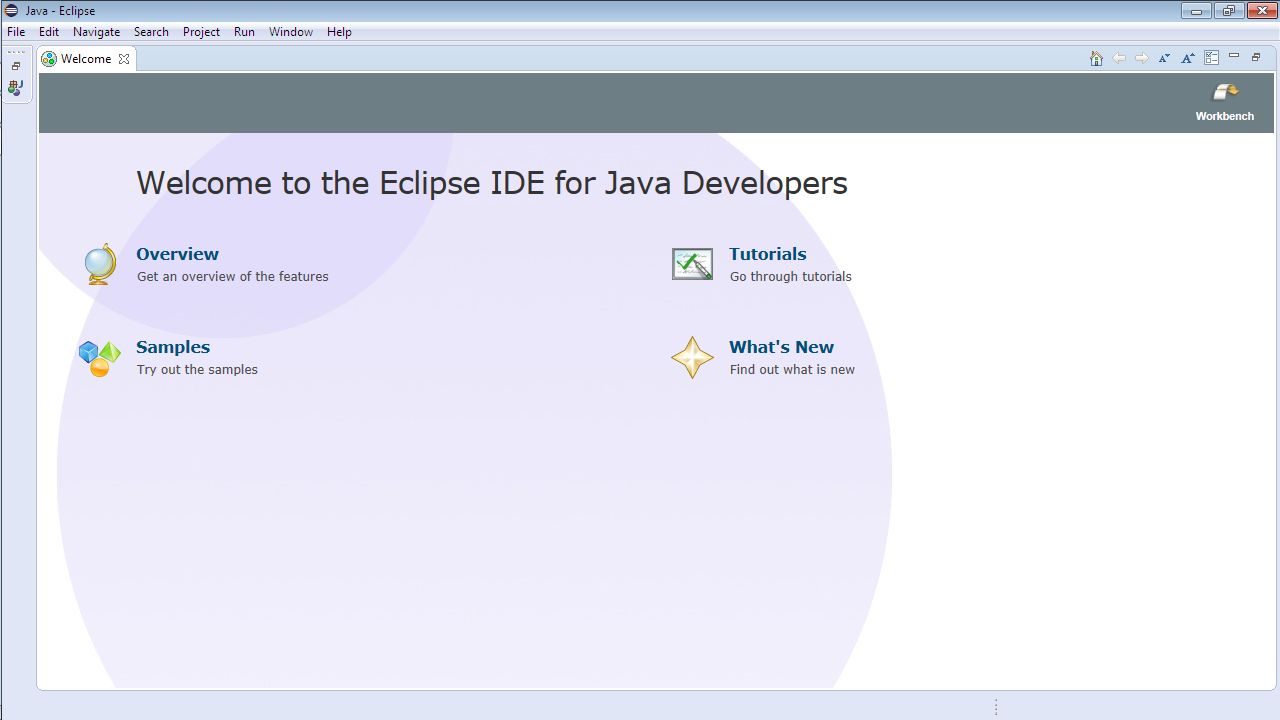
Task: Open the Tutorials link
Action: [767, 254]
